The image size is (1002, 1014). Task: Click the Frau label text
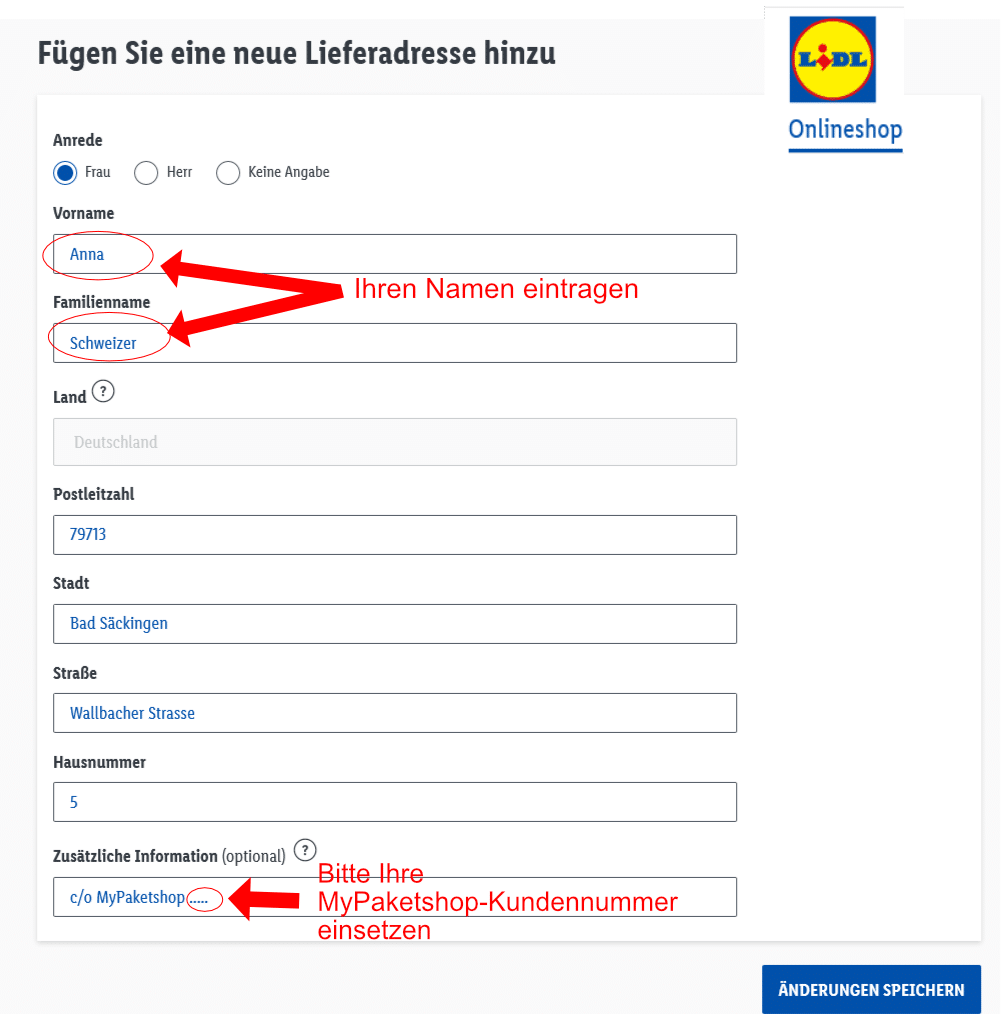[x=98, y=172]
